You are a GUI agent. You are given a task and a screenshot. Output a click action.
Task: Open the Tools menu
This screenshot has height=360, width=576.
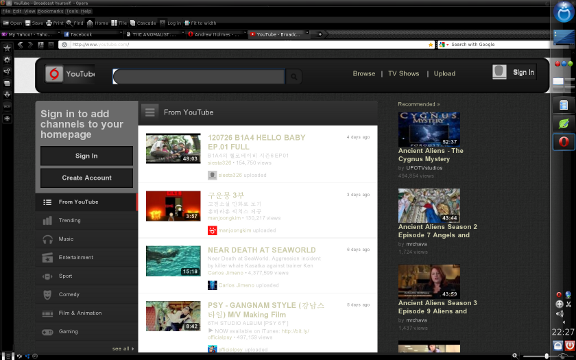72,11
